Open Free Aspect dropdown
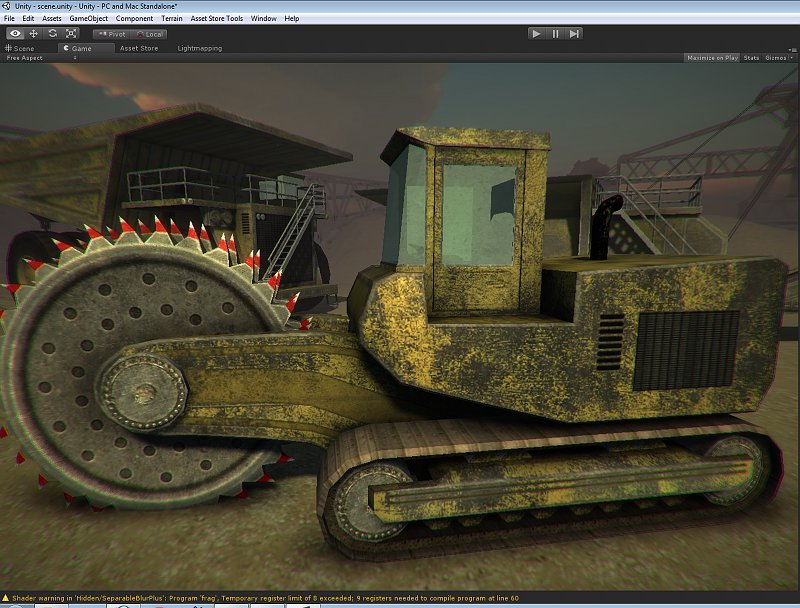Image resolution: width=800 pixels, height=608 pixels. tap(41, 58)
